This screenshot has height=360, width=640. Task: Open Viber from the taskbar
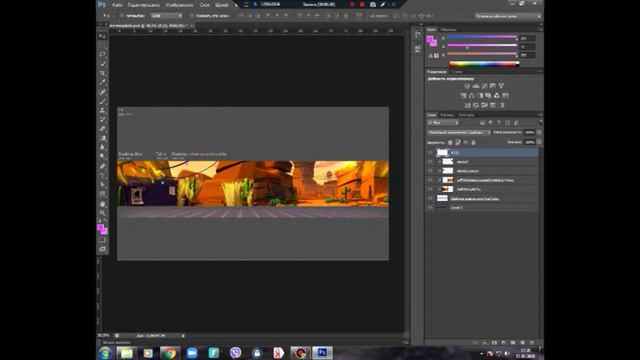coord(235,353)
